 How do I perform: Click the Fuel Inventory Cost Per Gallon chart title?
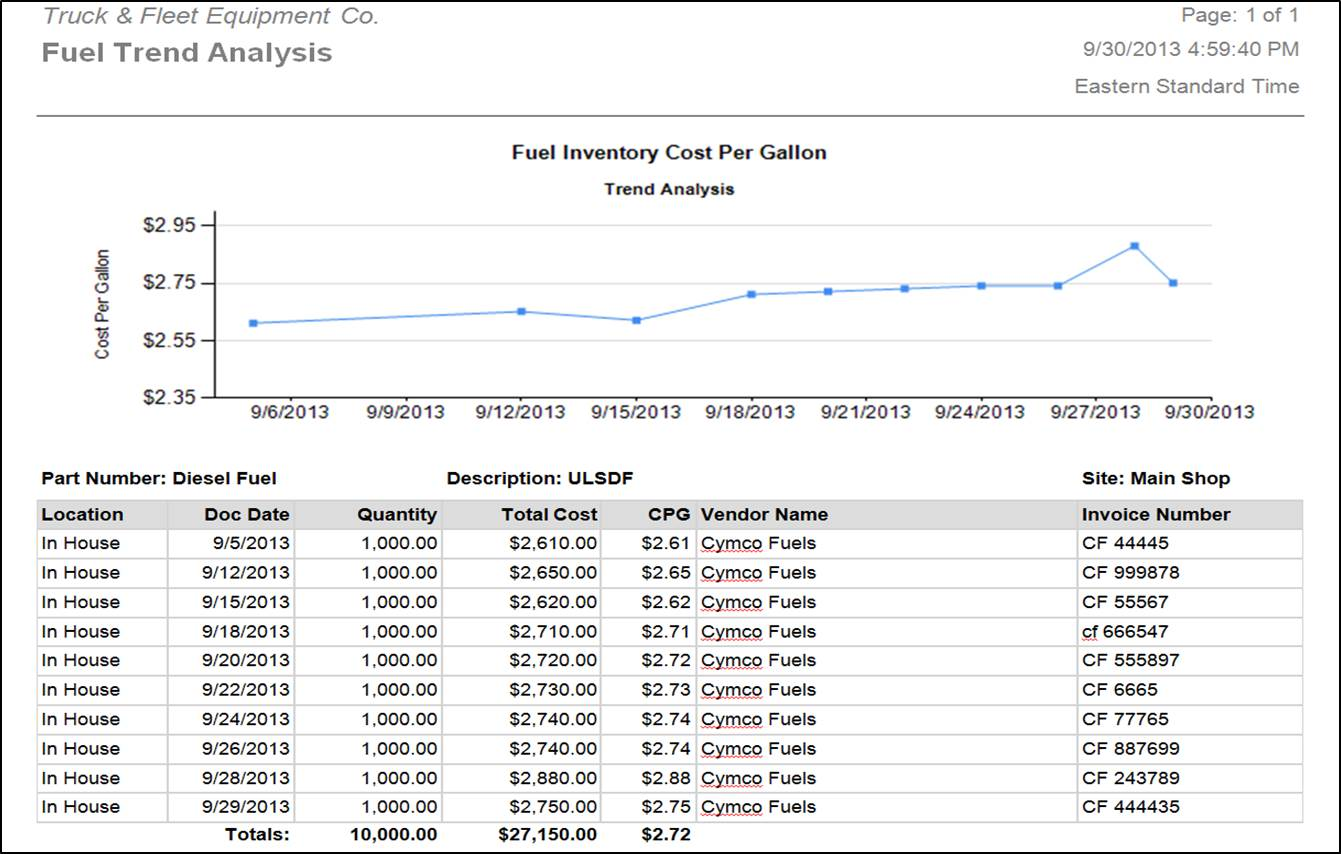tap(669, 153)
